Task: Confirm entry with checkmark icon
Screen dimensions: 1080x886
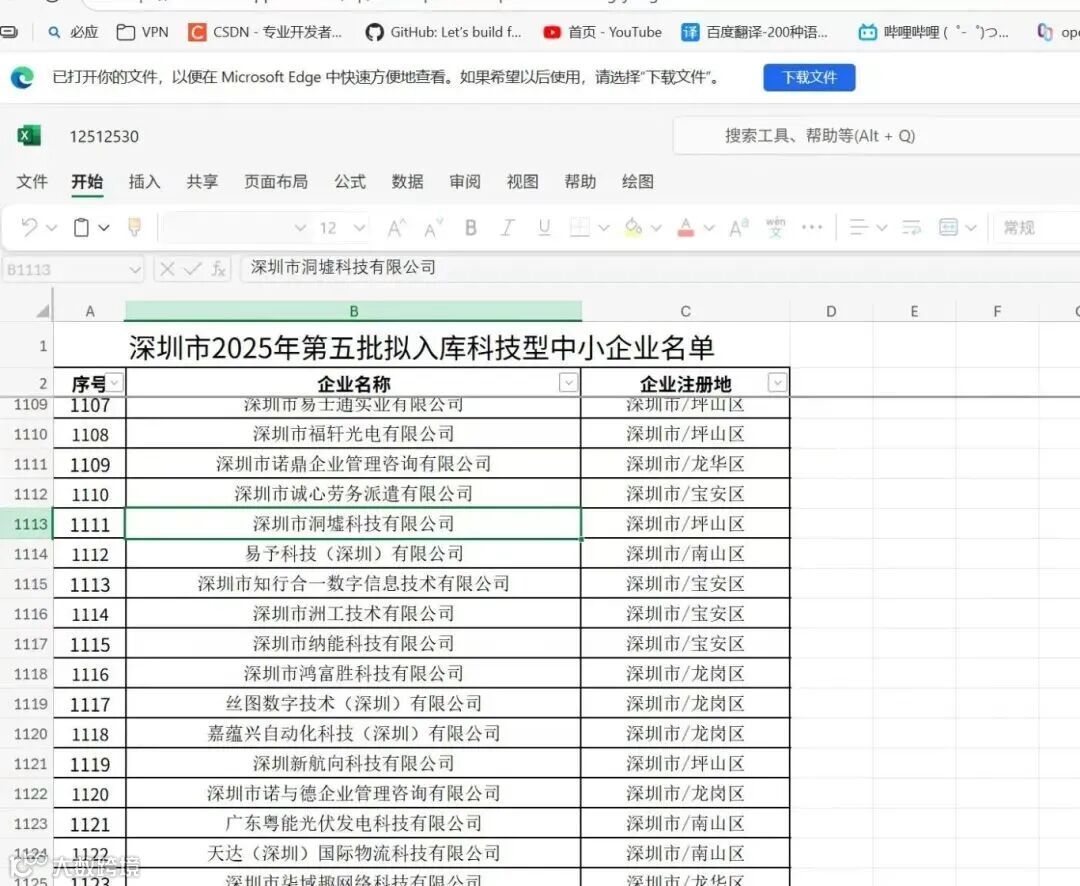Action: 193,269
